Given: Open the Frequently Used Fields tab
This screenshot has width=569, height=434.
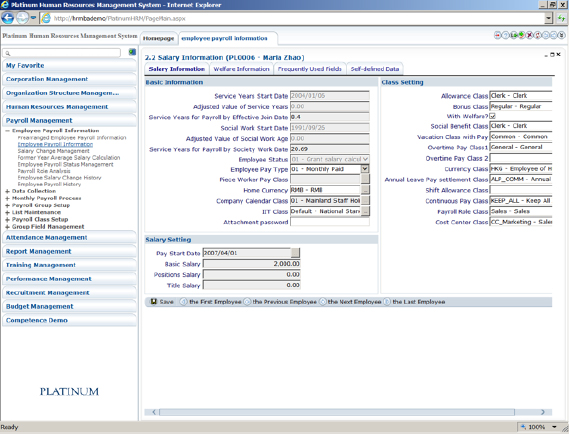Looking at the screenshot, I should point(310,69).
